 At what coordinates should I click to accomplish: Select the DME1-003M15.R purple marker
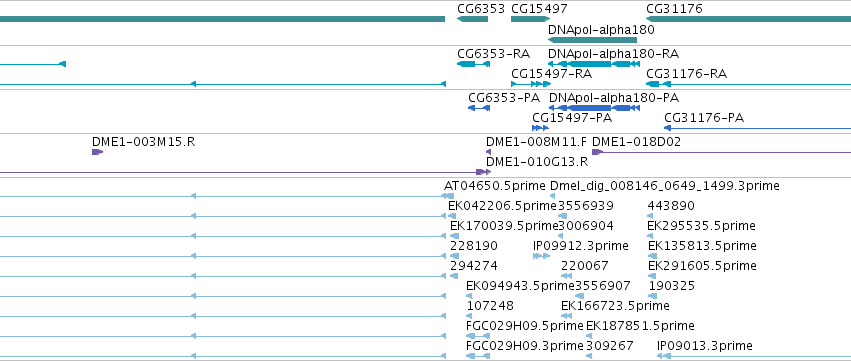(97, 152)
